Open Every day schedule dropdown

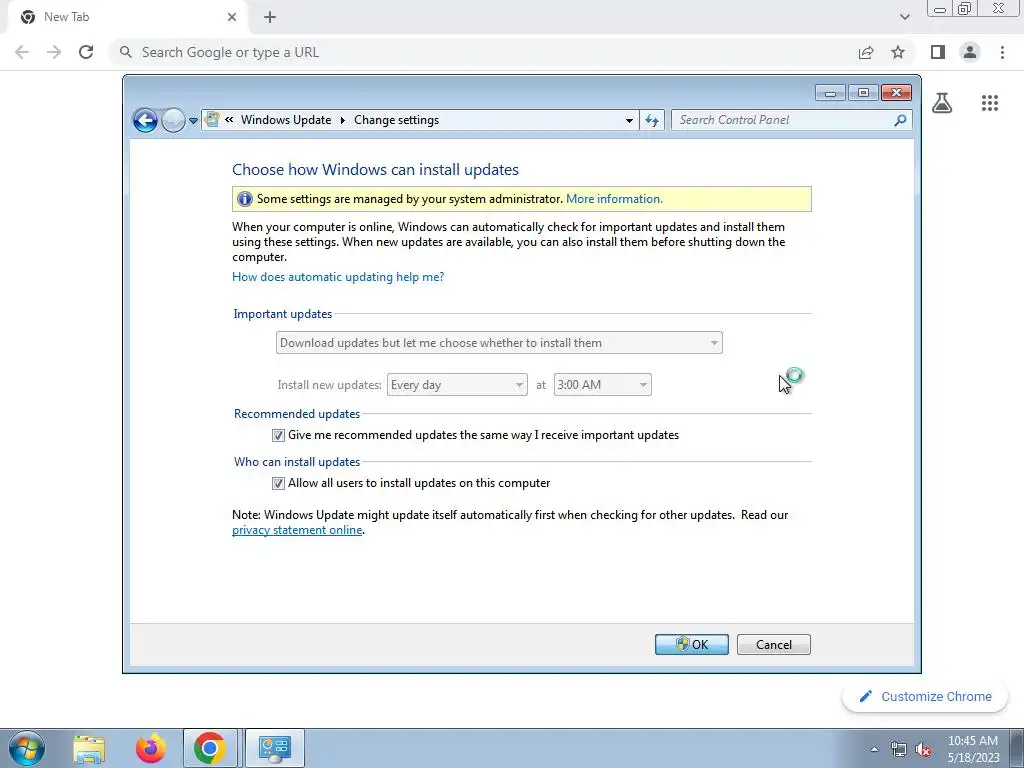click(457, 385)
